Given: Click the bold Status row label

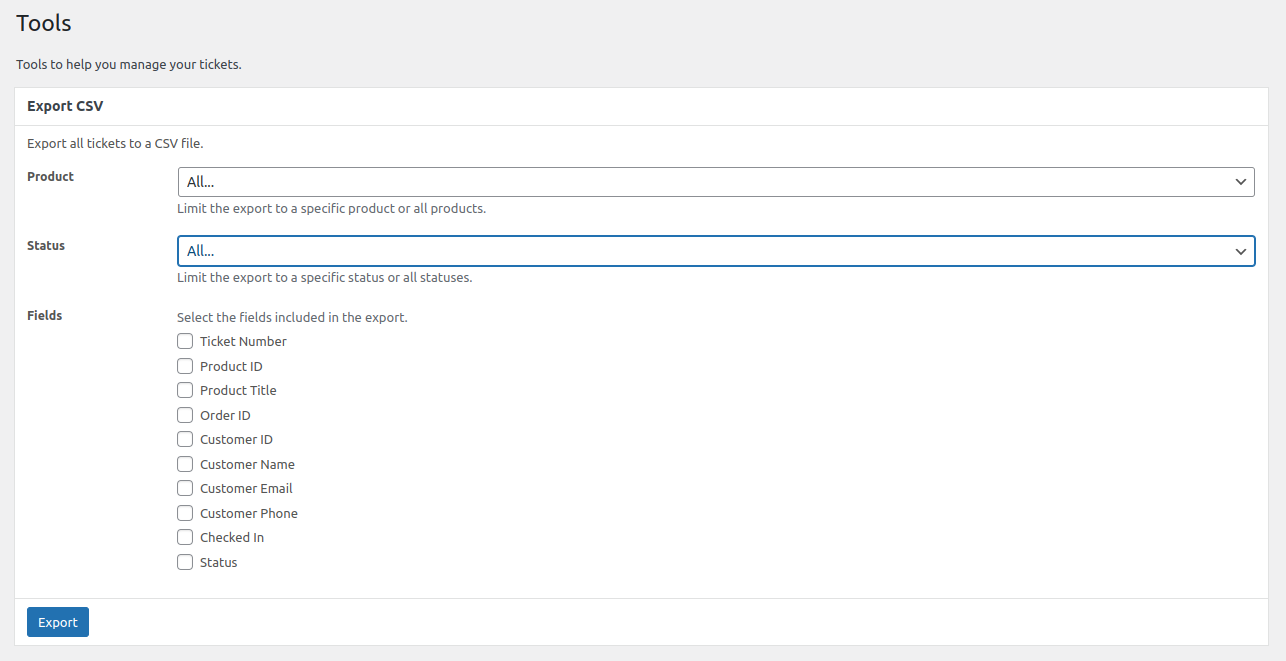Looking at the screenshot, I should [x=46, y=245].
